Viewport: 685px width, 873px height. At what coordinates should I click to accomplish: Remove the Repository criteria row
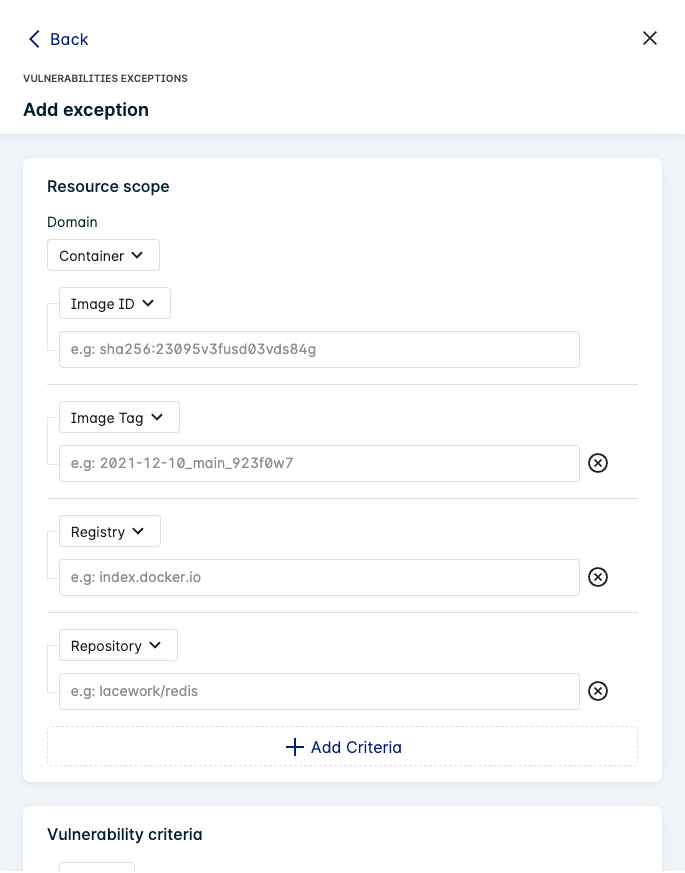click(x=598, y=691)
